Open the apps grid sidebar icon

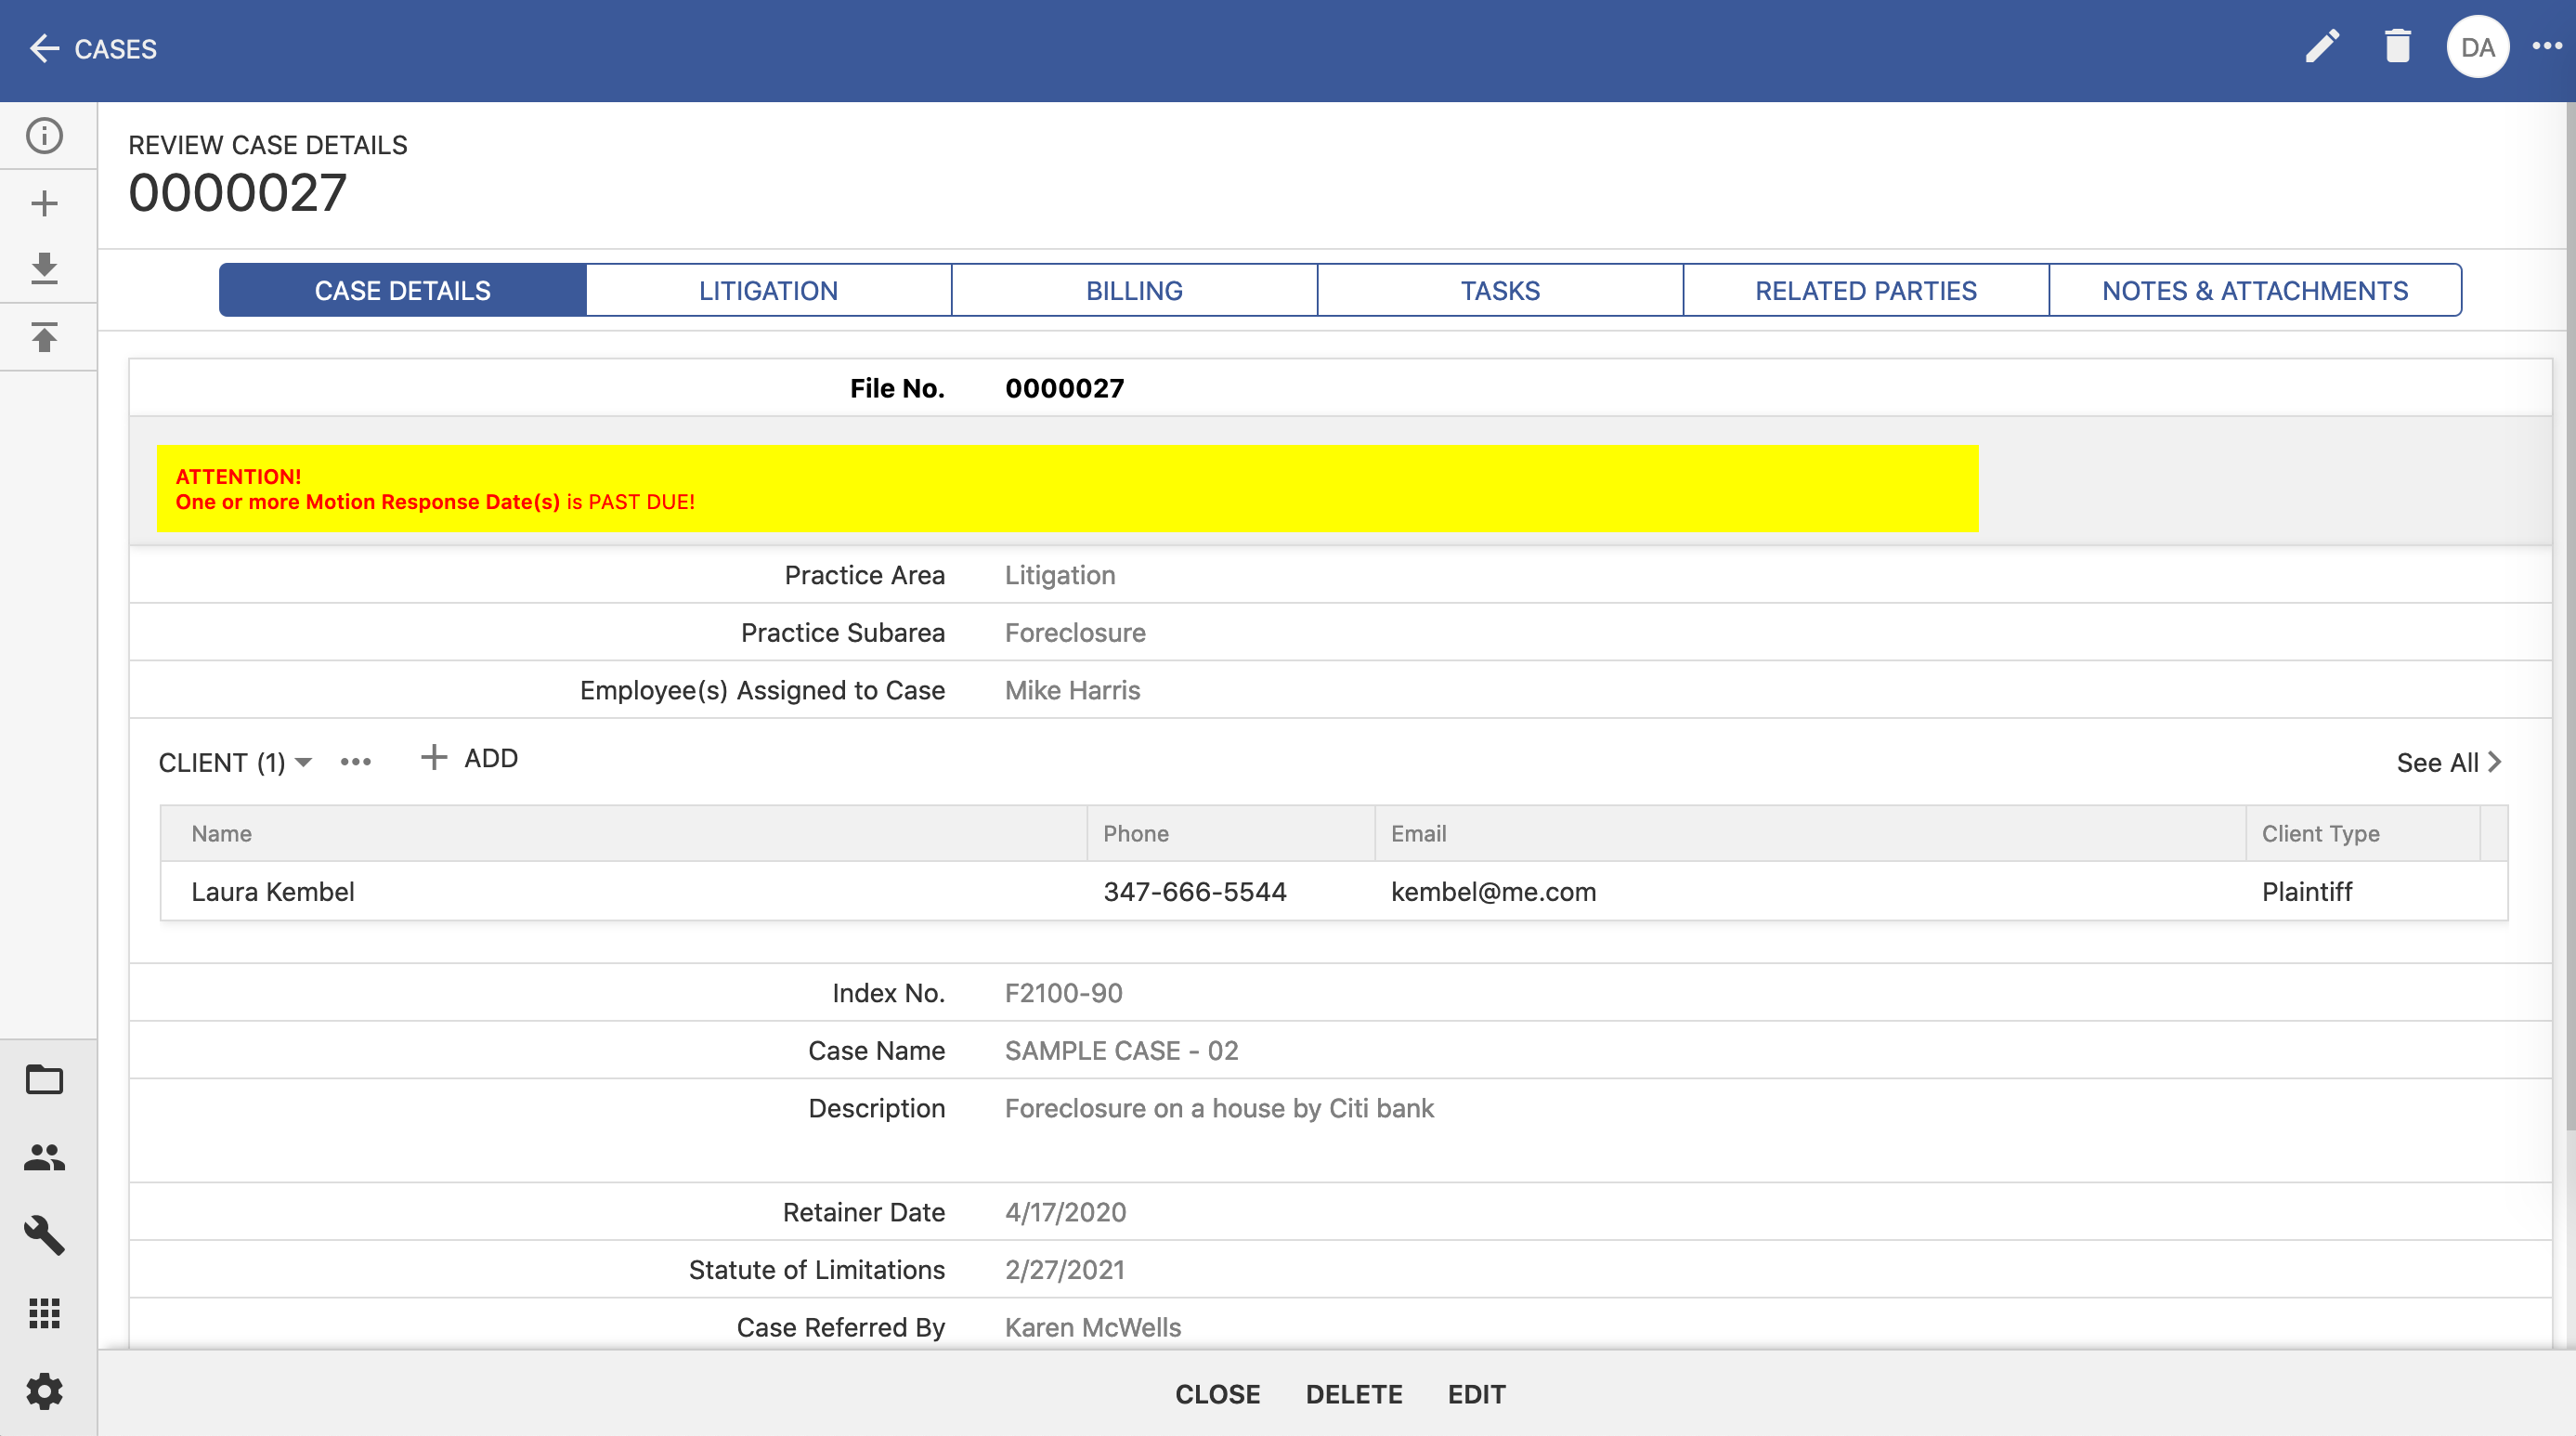pyautogui.click(x=44, y=1313)
